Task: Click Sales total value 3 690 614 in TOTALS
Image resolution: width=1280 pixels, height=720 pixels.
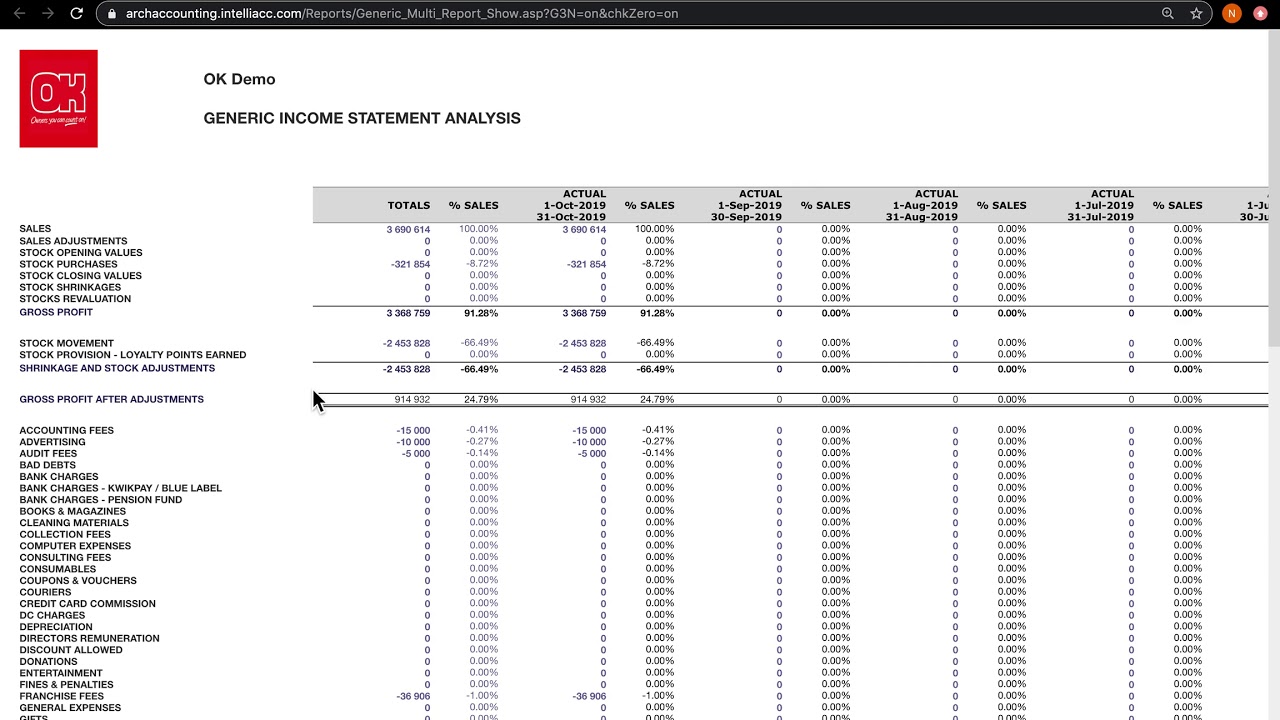Action: 408,229
